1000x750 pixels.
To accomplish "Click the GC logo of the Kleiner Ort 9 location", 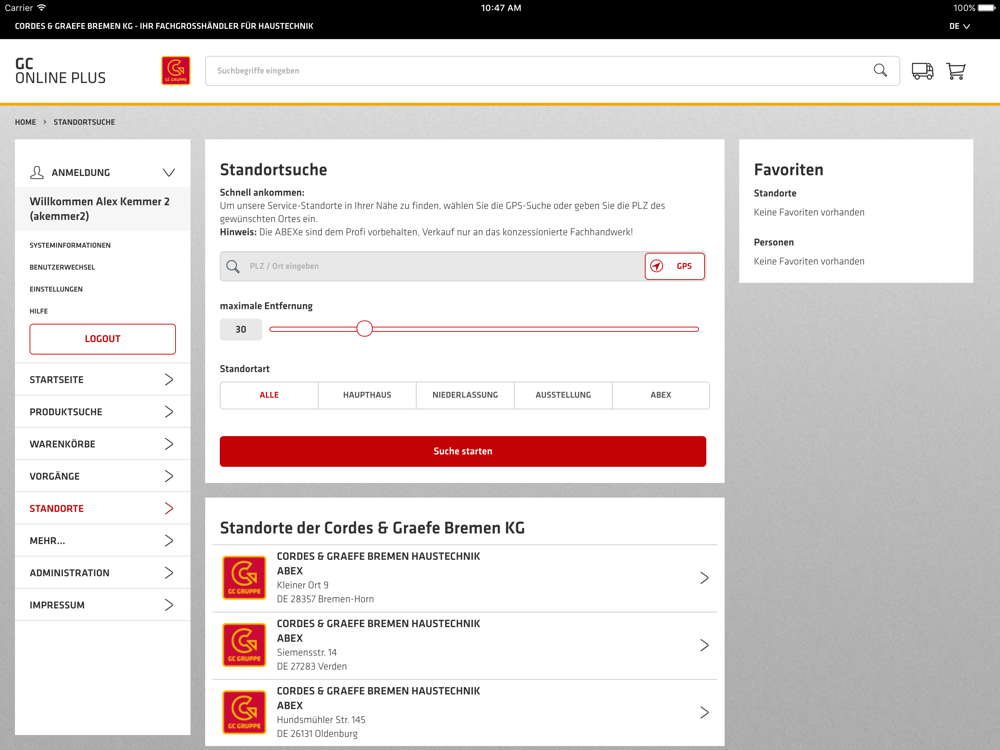I will [x=244, y=578].
